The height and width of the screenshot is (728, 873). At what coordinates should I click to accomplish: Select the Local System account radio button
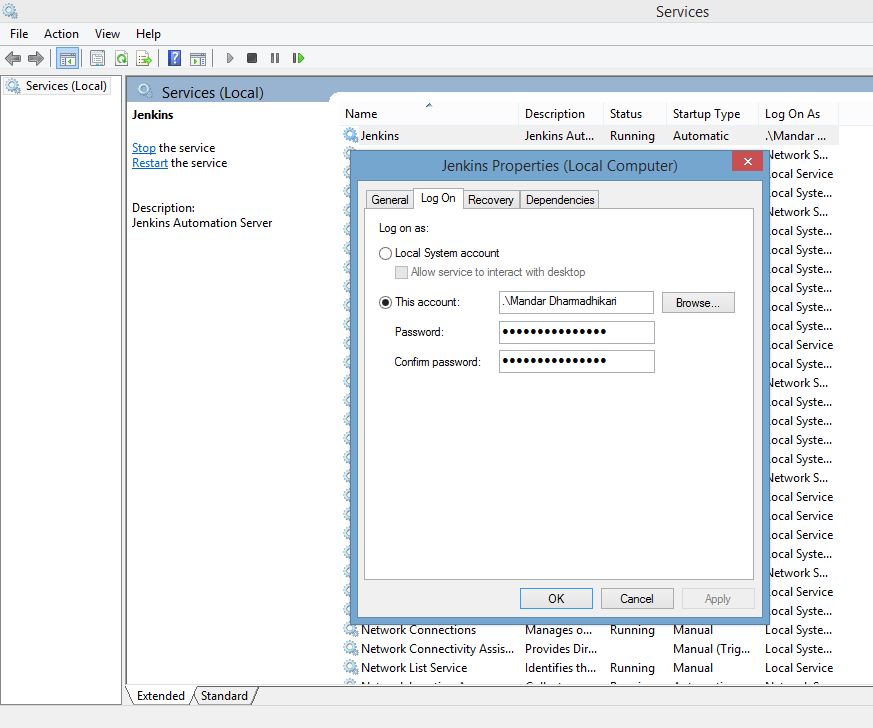pos(385,253)
